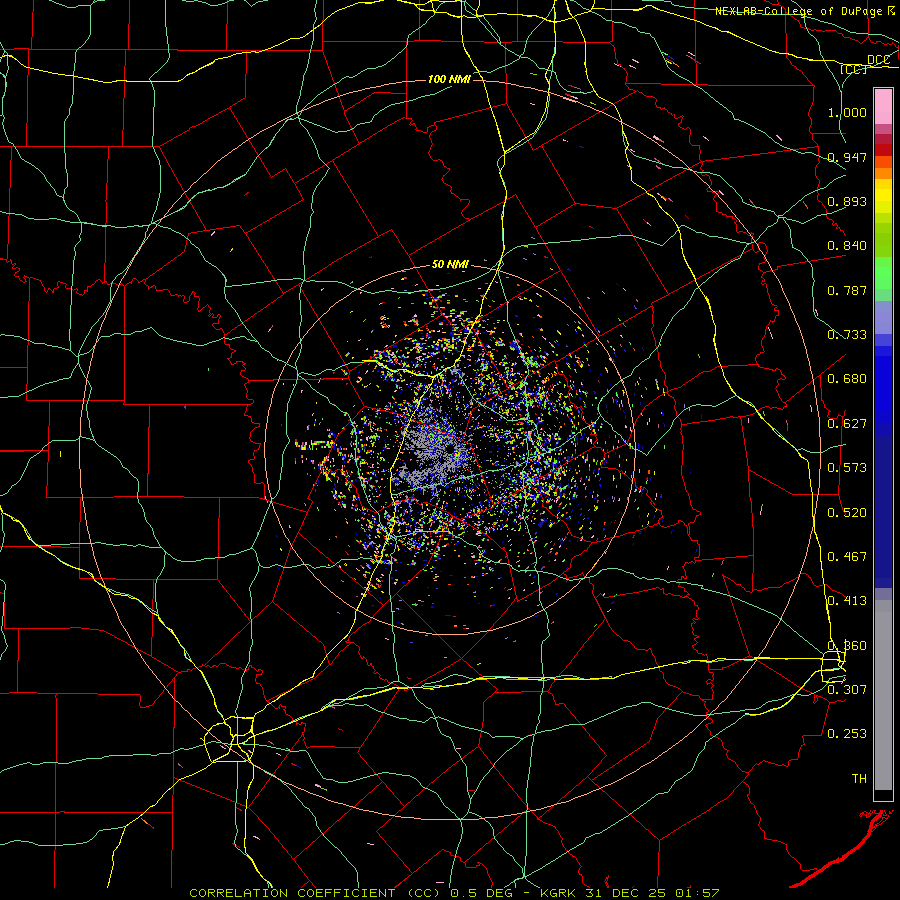Viewport: 900px width, 900px height.
Task: Click the 0.307 color scale value
Action: click(x=847, y=689)
